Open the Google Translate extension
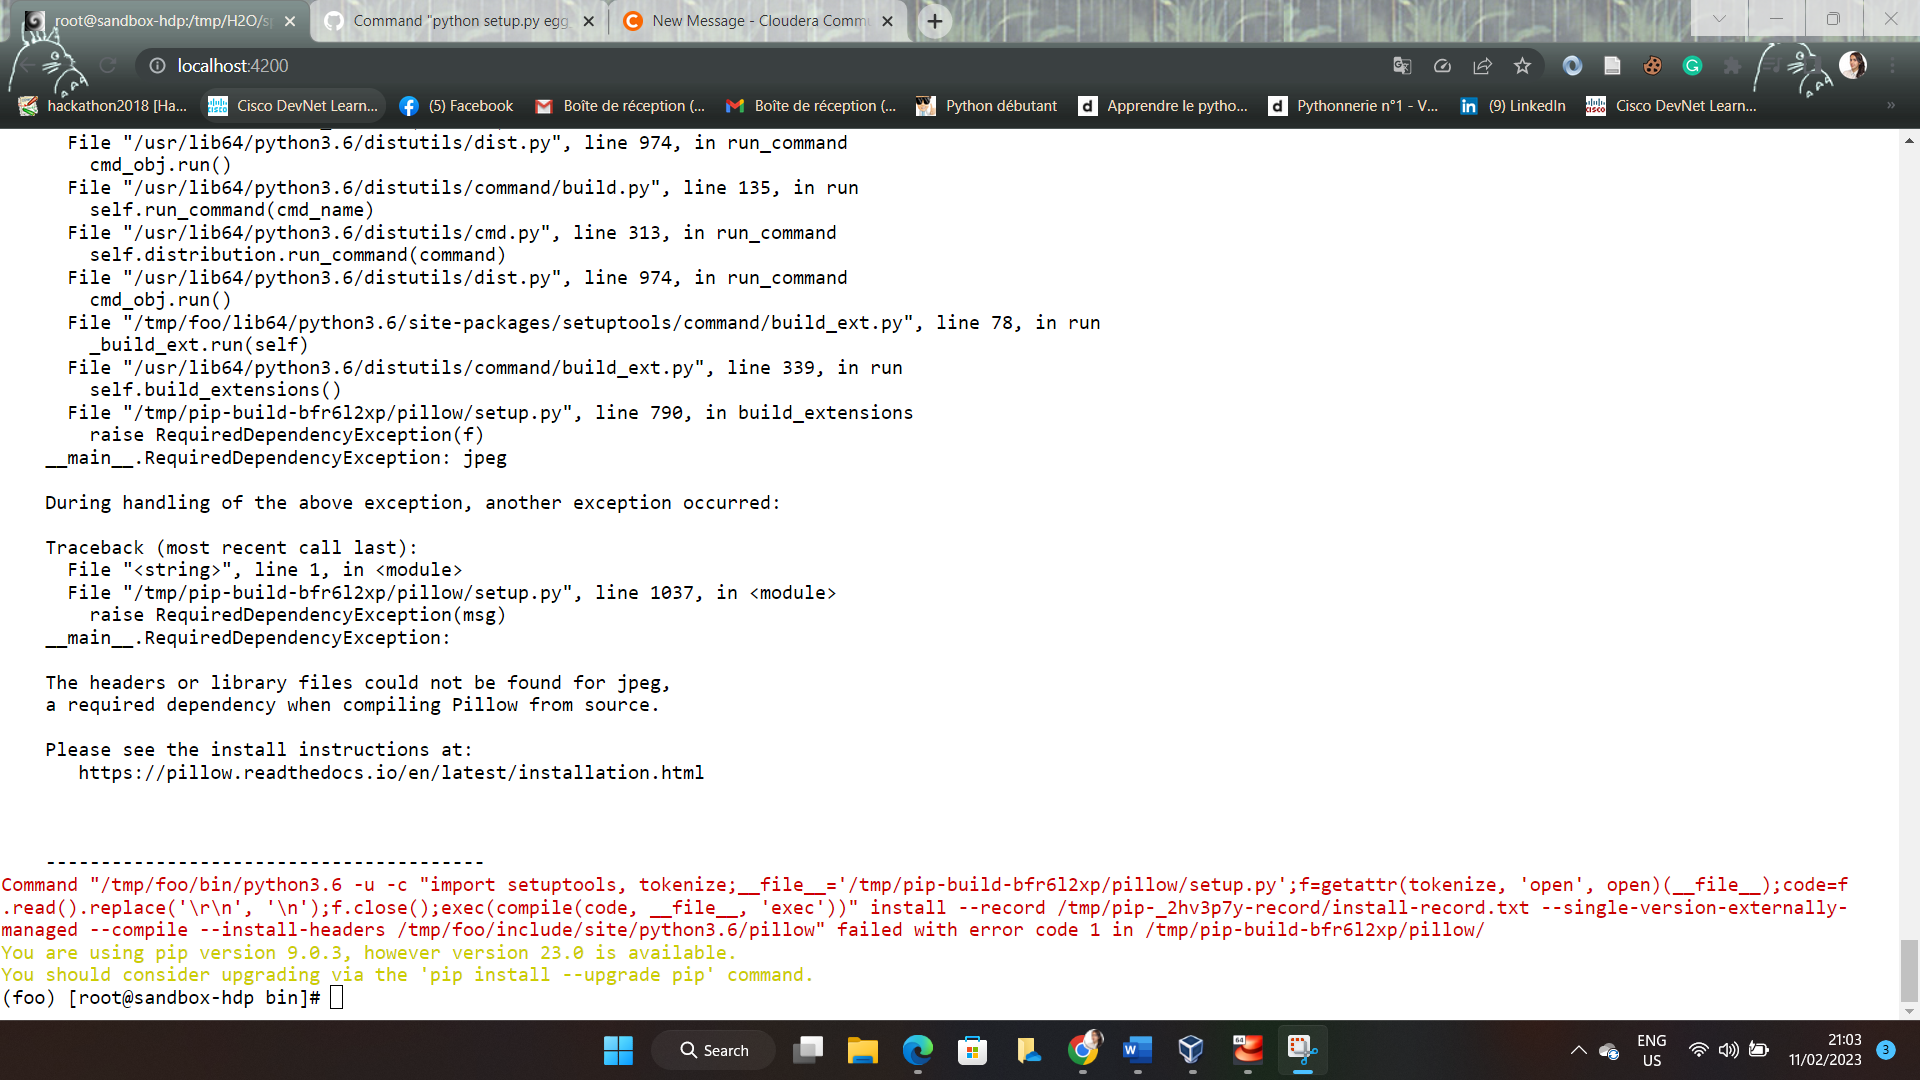1920x1080 pixels. coord(1402,65)
